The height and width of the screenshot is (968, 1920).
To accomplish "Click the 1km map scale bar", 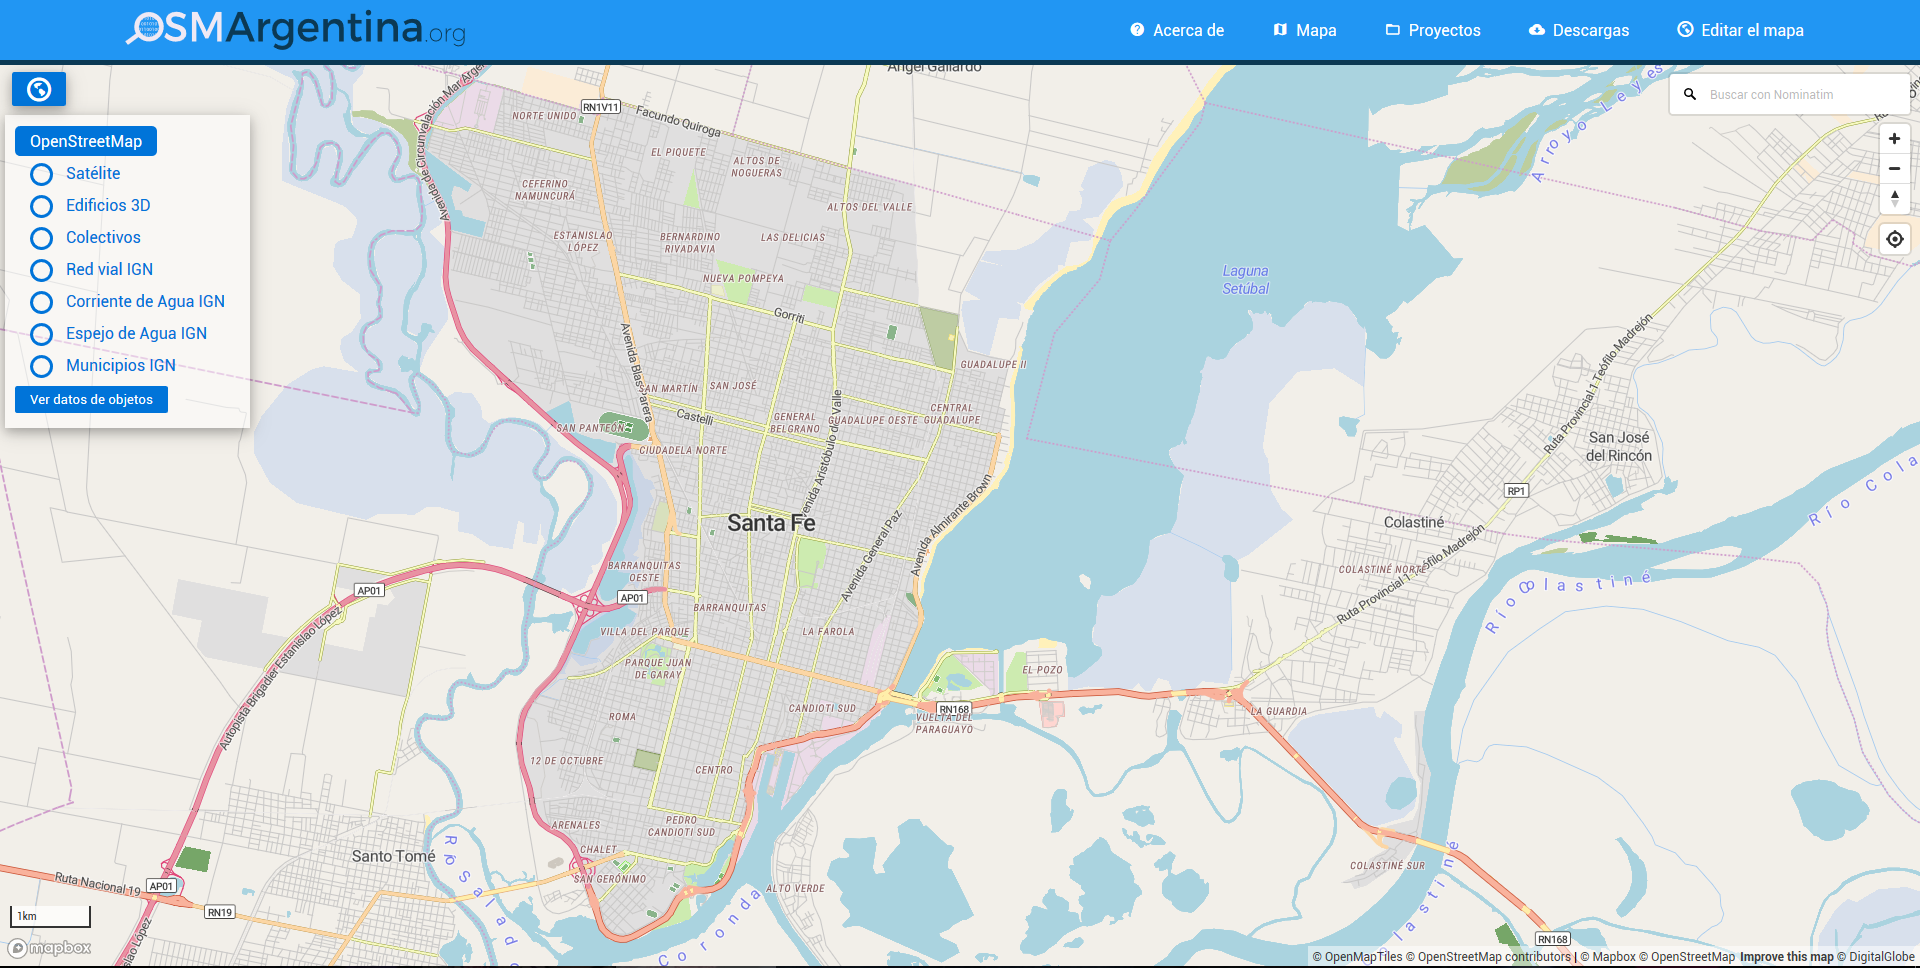I will [50, 916].
